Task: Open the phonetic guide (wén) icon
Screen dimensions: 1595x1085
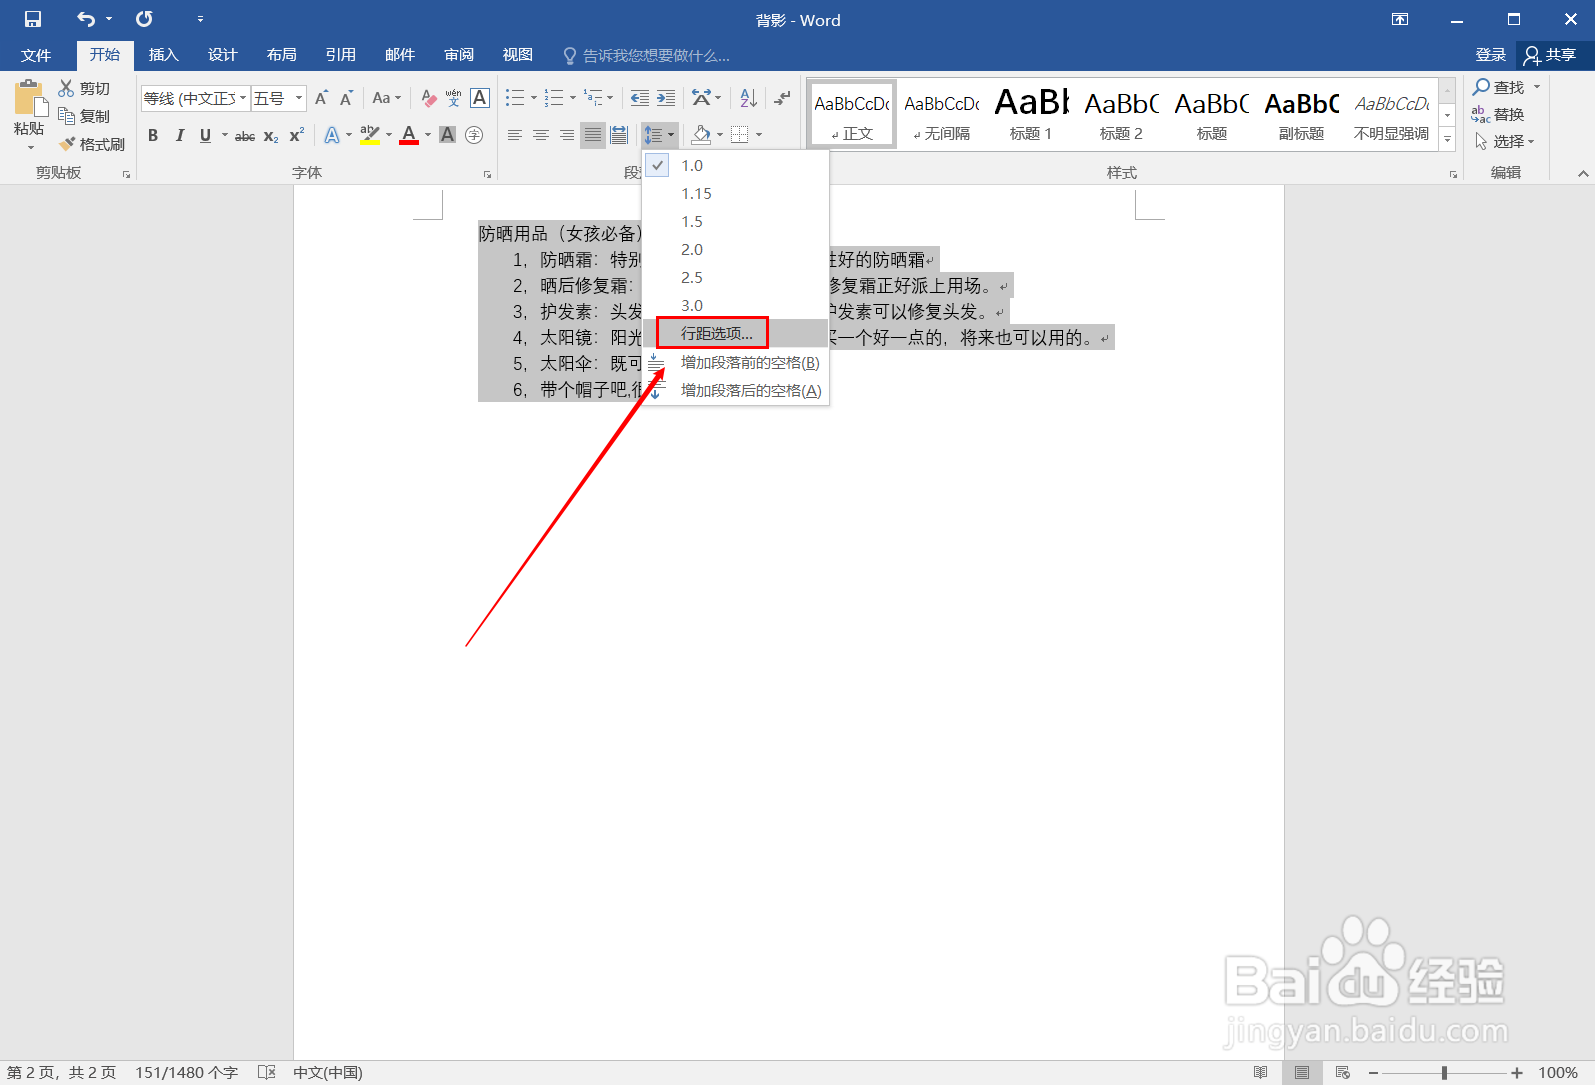Action: [x=454, y=98]
